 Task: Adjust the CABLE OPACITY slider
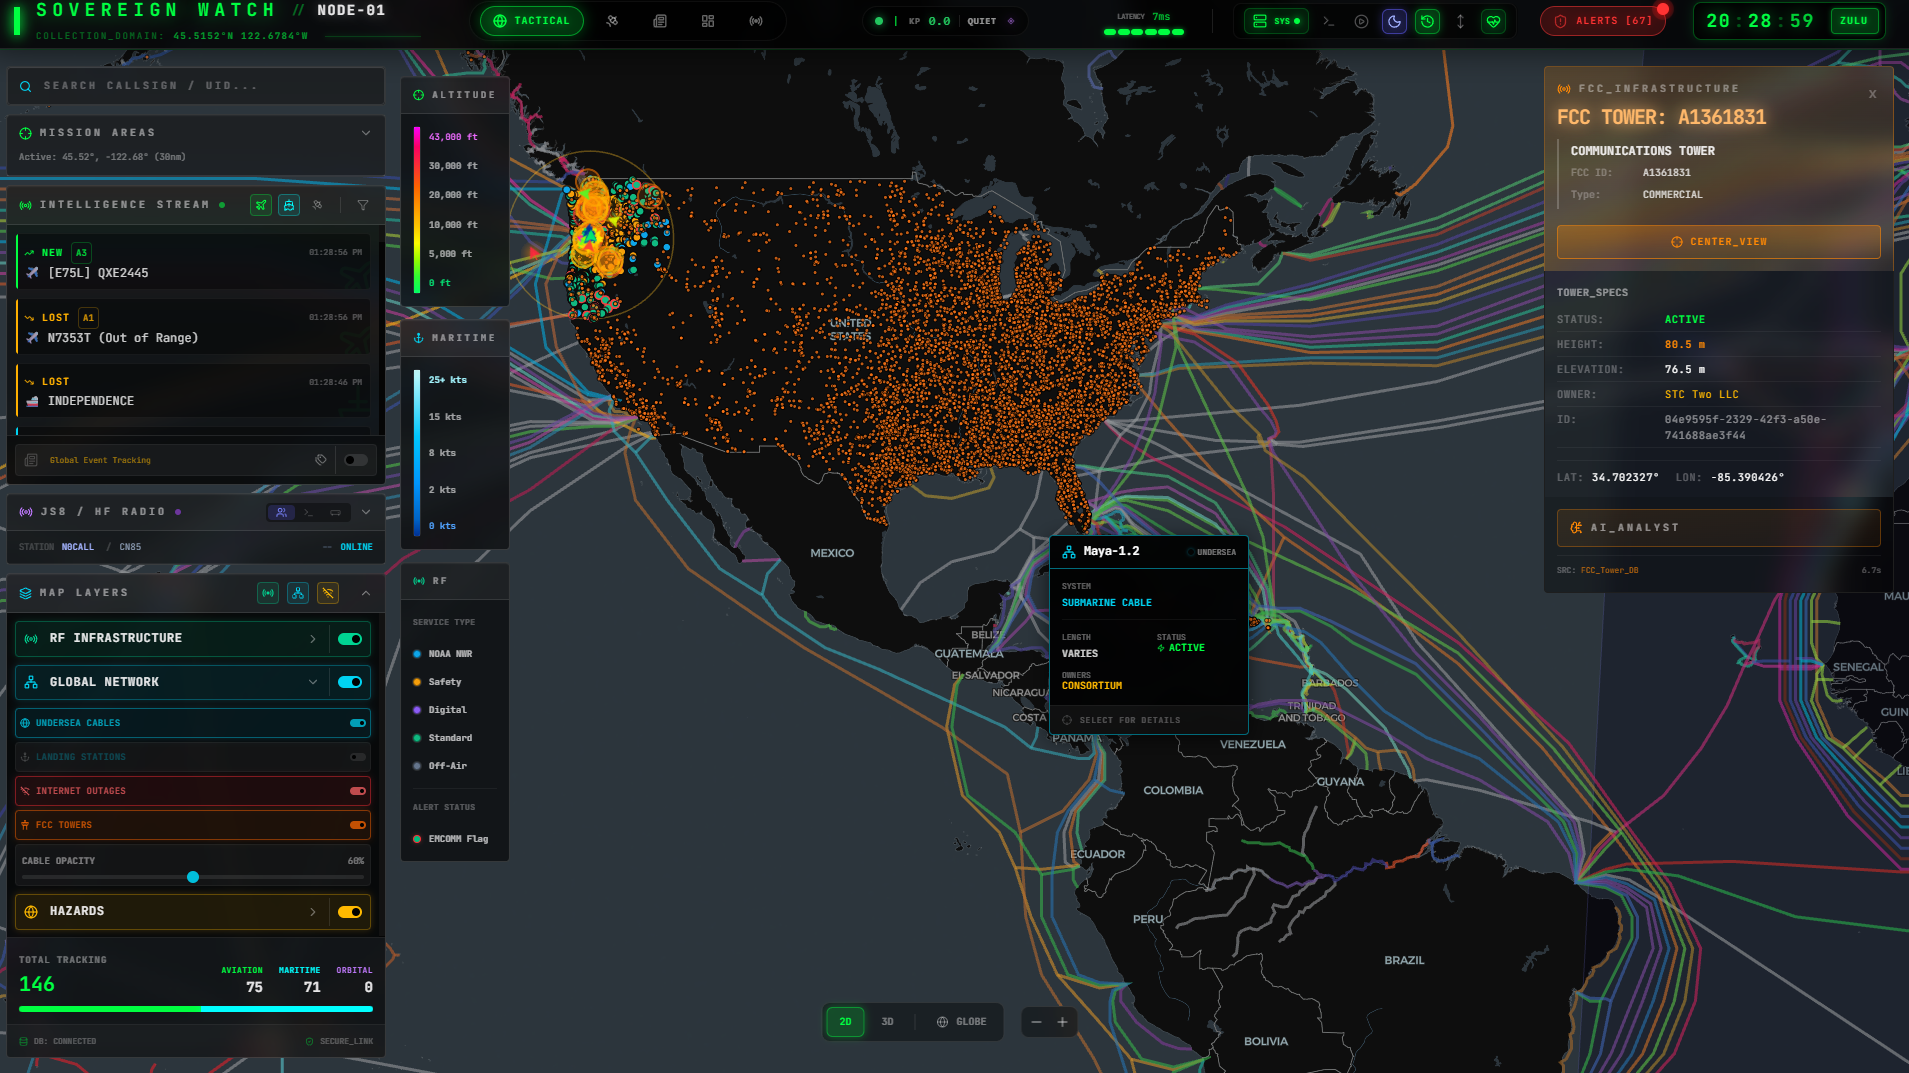pos(192,877)
